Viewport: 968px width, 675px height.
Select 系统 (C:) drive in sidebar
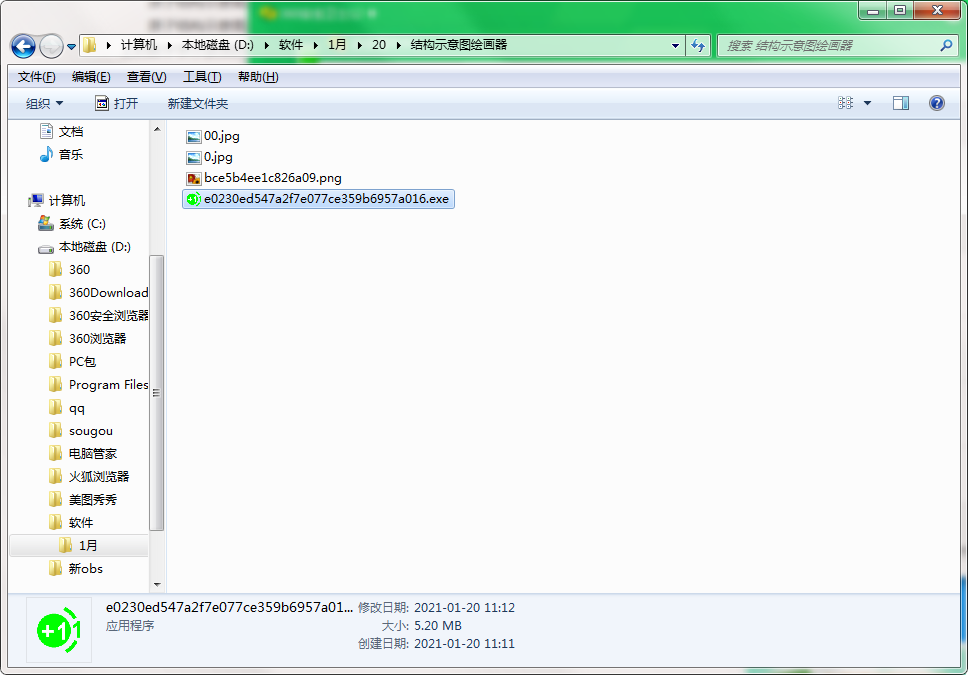coord(81,224)
